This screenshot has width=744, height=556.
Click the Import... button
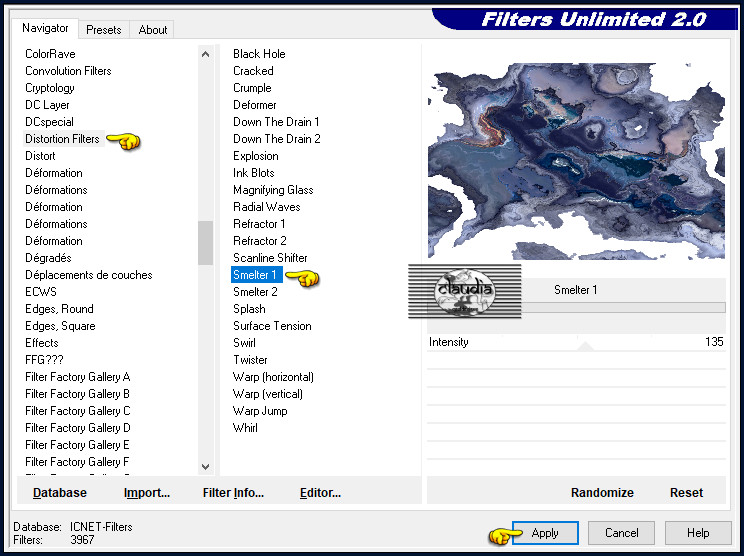click(x=147, y=493)
